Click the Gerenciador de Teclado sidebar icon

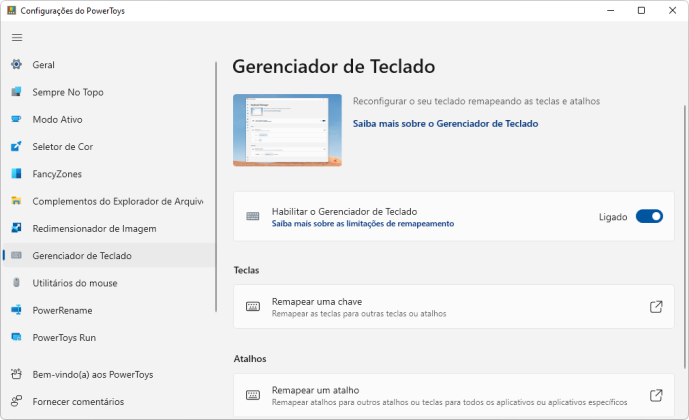pos(16,255)
